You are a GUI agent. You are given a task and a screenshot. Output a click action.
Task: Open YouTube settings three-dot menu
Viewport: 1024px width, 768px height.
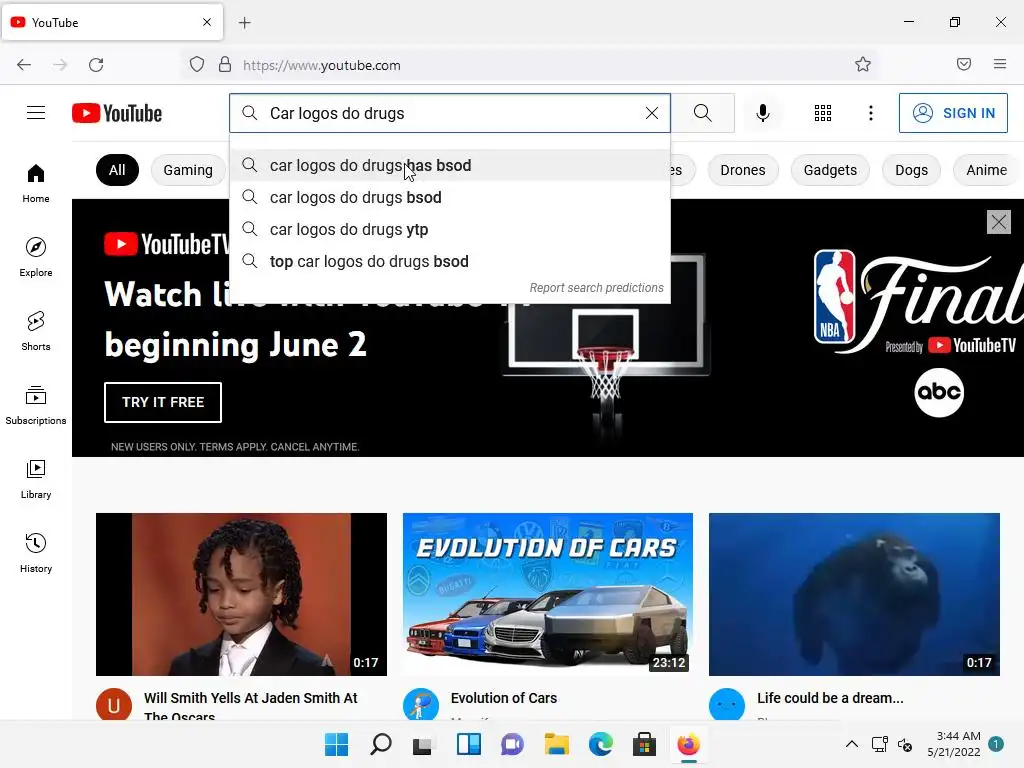[871, 113]
